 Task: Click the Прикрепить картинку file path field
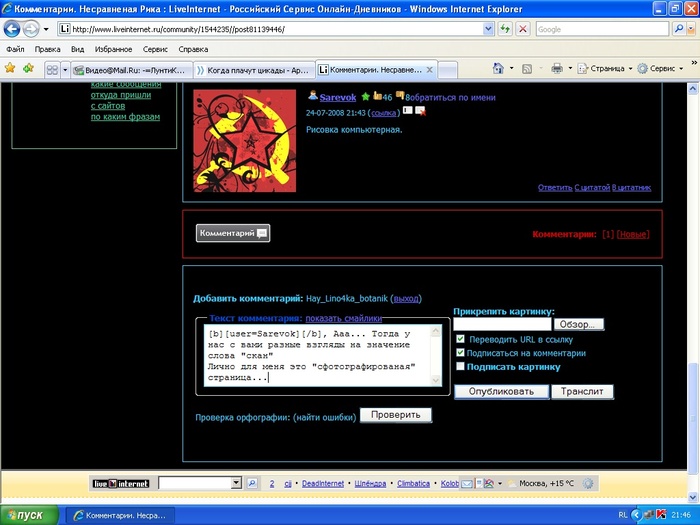click(x=502, y=324)
